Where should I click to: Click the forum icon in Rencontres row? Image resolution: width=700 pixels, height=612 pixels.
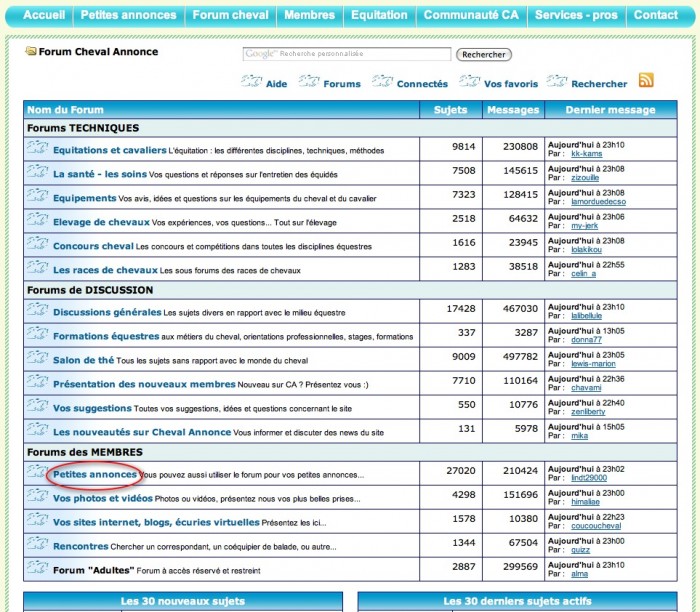pos(37,544)
